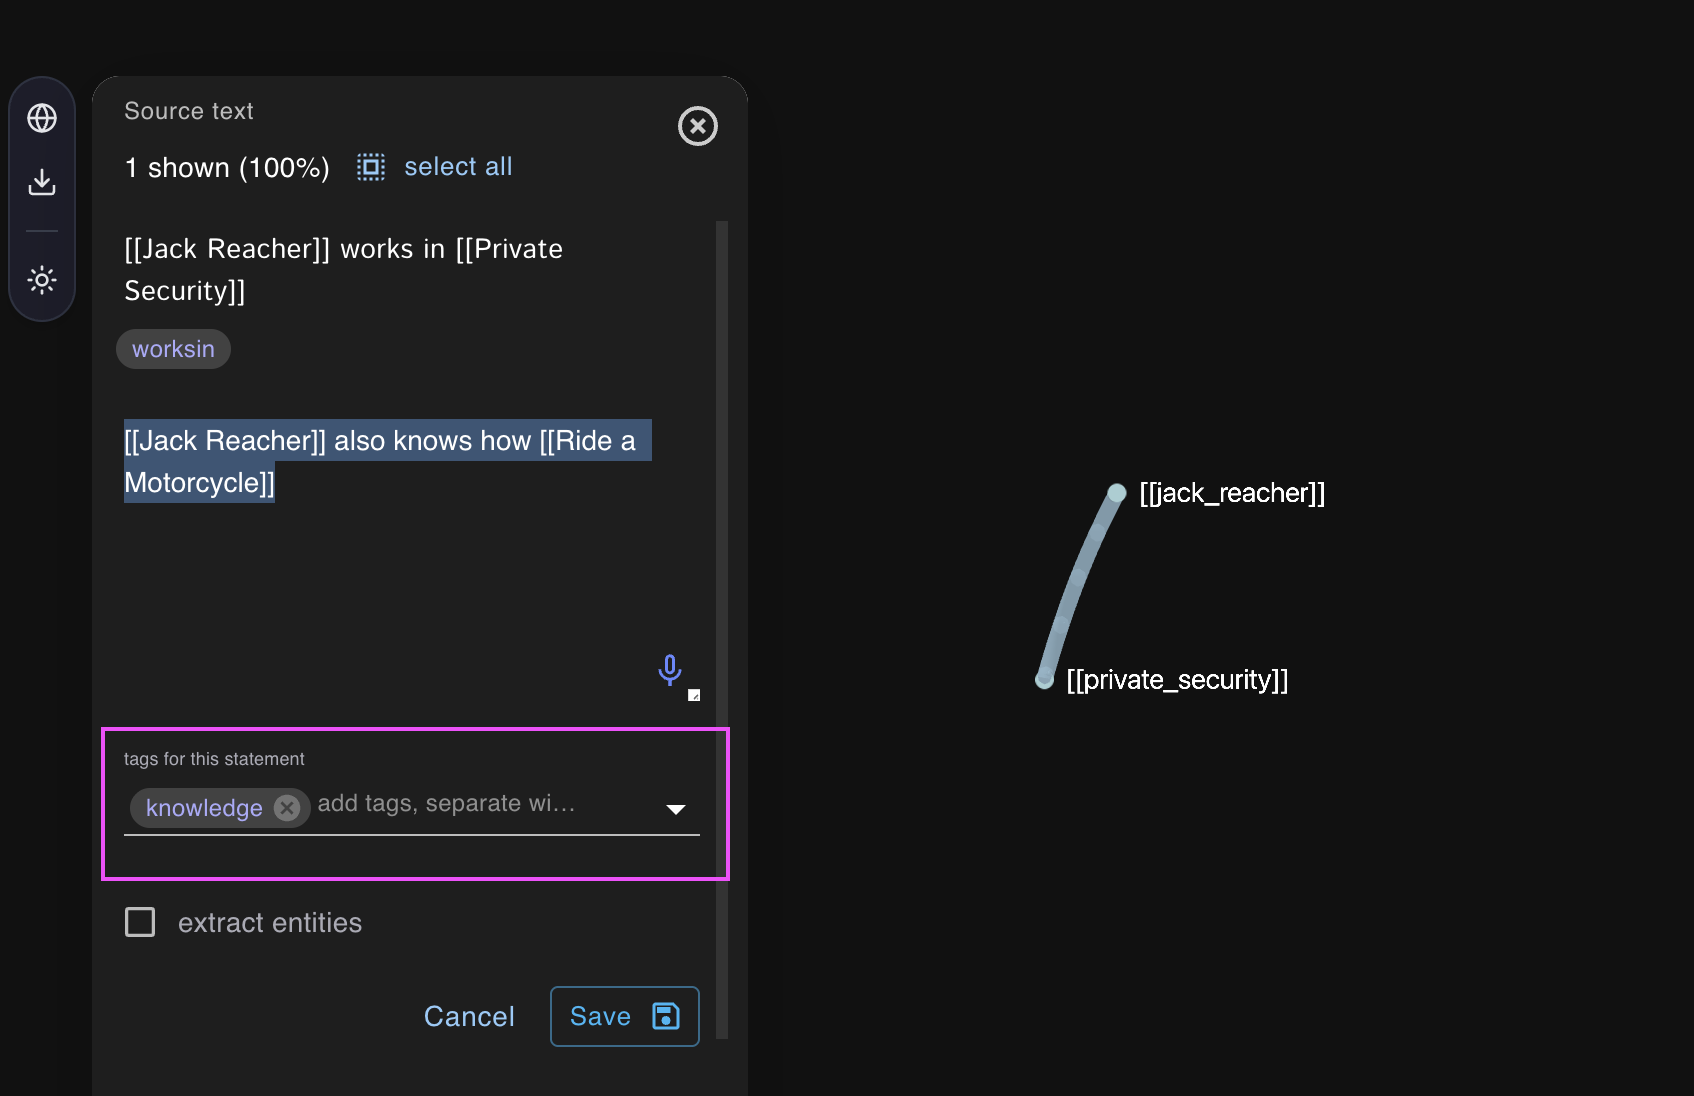Viewport: 1694px width, 1096px height.
Task: Click the Ride a Motorcycle statement text
Action: (387, 461)
